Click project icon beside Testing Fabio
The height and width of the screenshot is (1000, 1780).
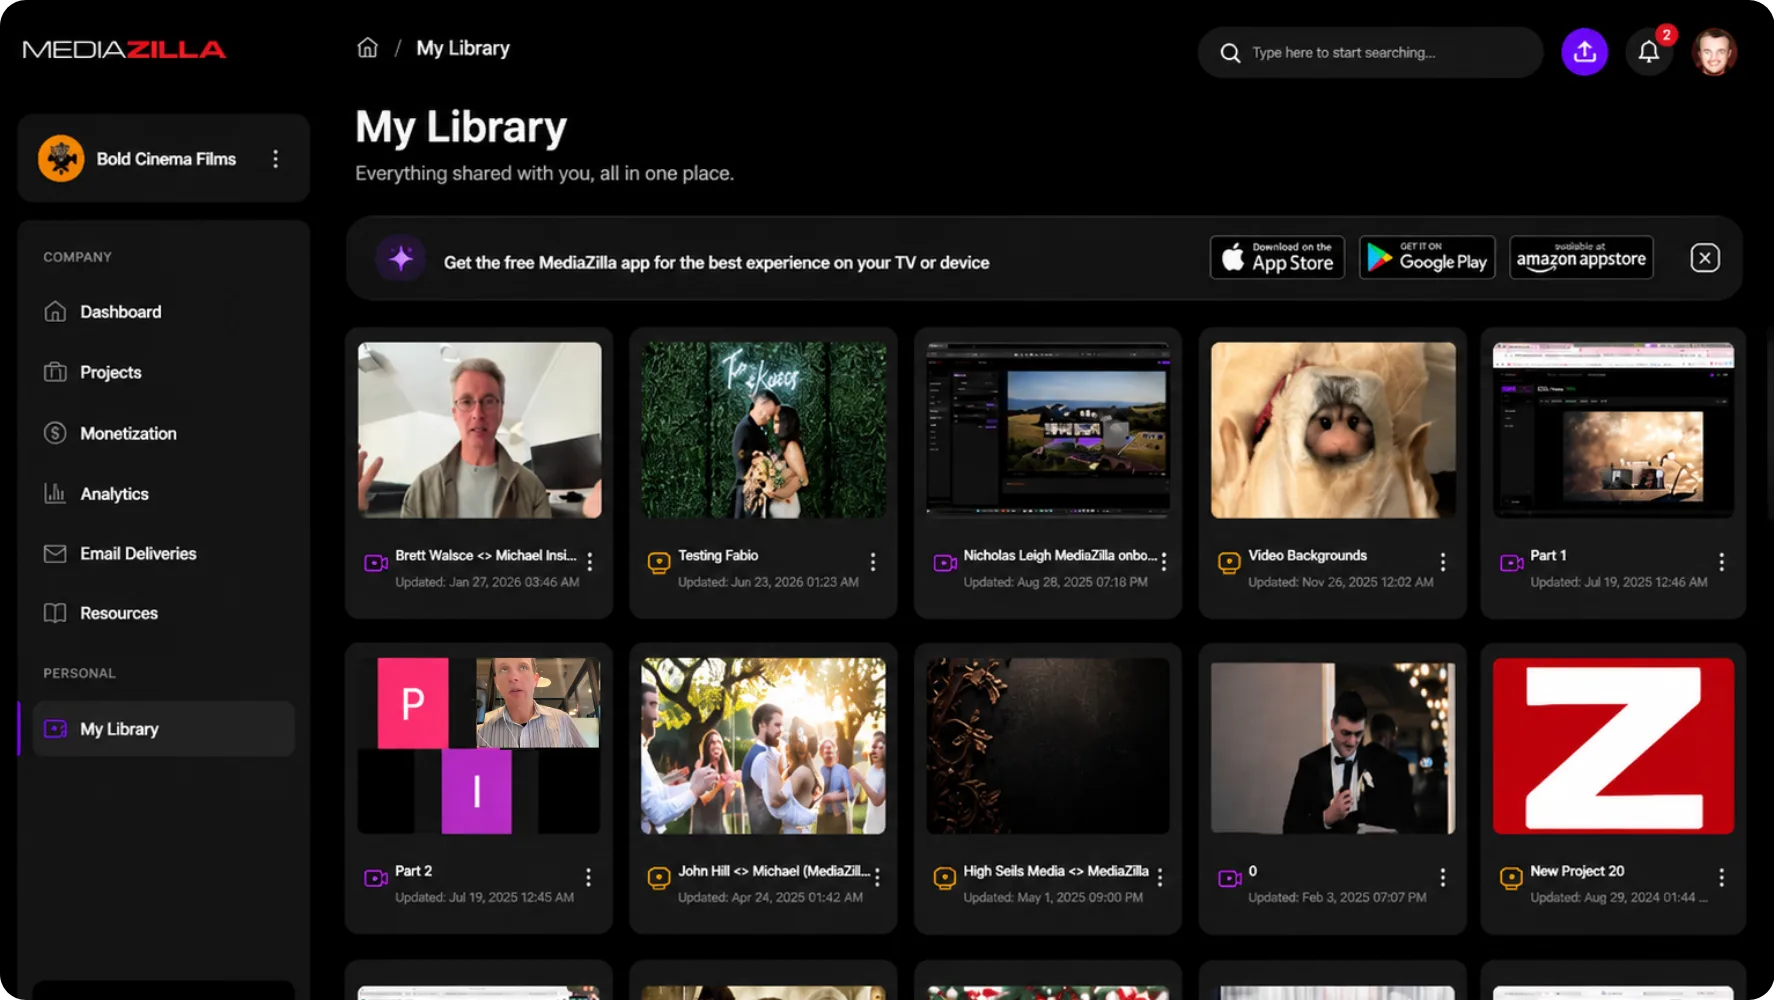[x=659, y=563]
